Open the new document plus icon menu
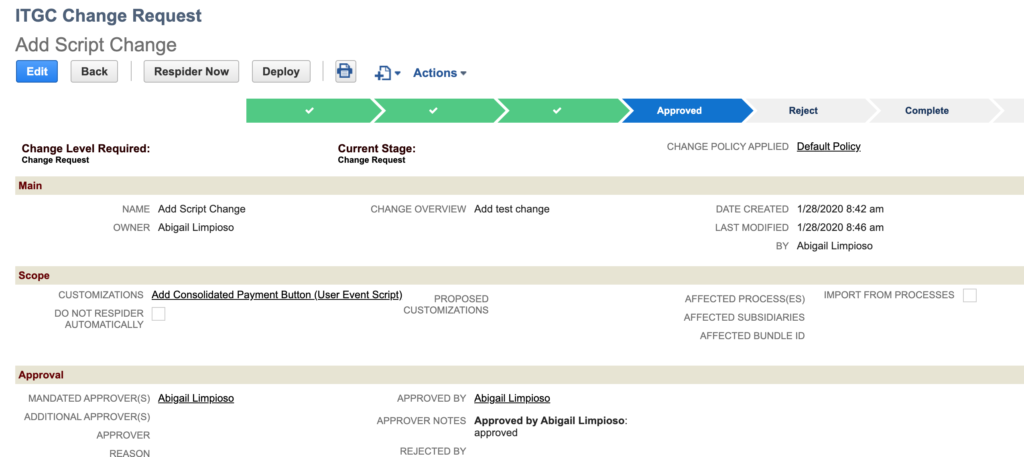Screen dimensions: 1024x457 pyautogui.click(x=386, y=73)
